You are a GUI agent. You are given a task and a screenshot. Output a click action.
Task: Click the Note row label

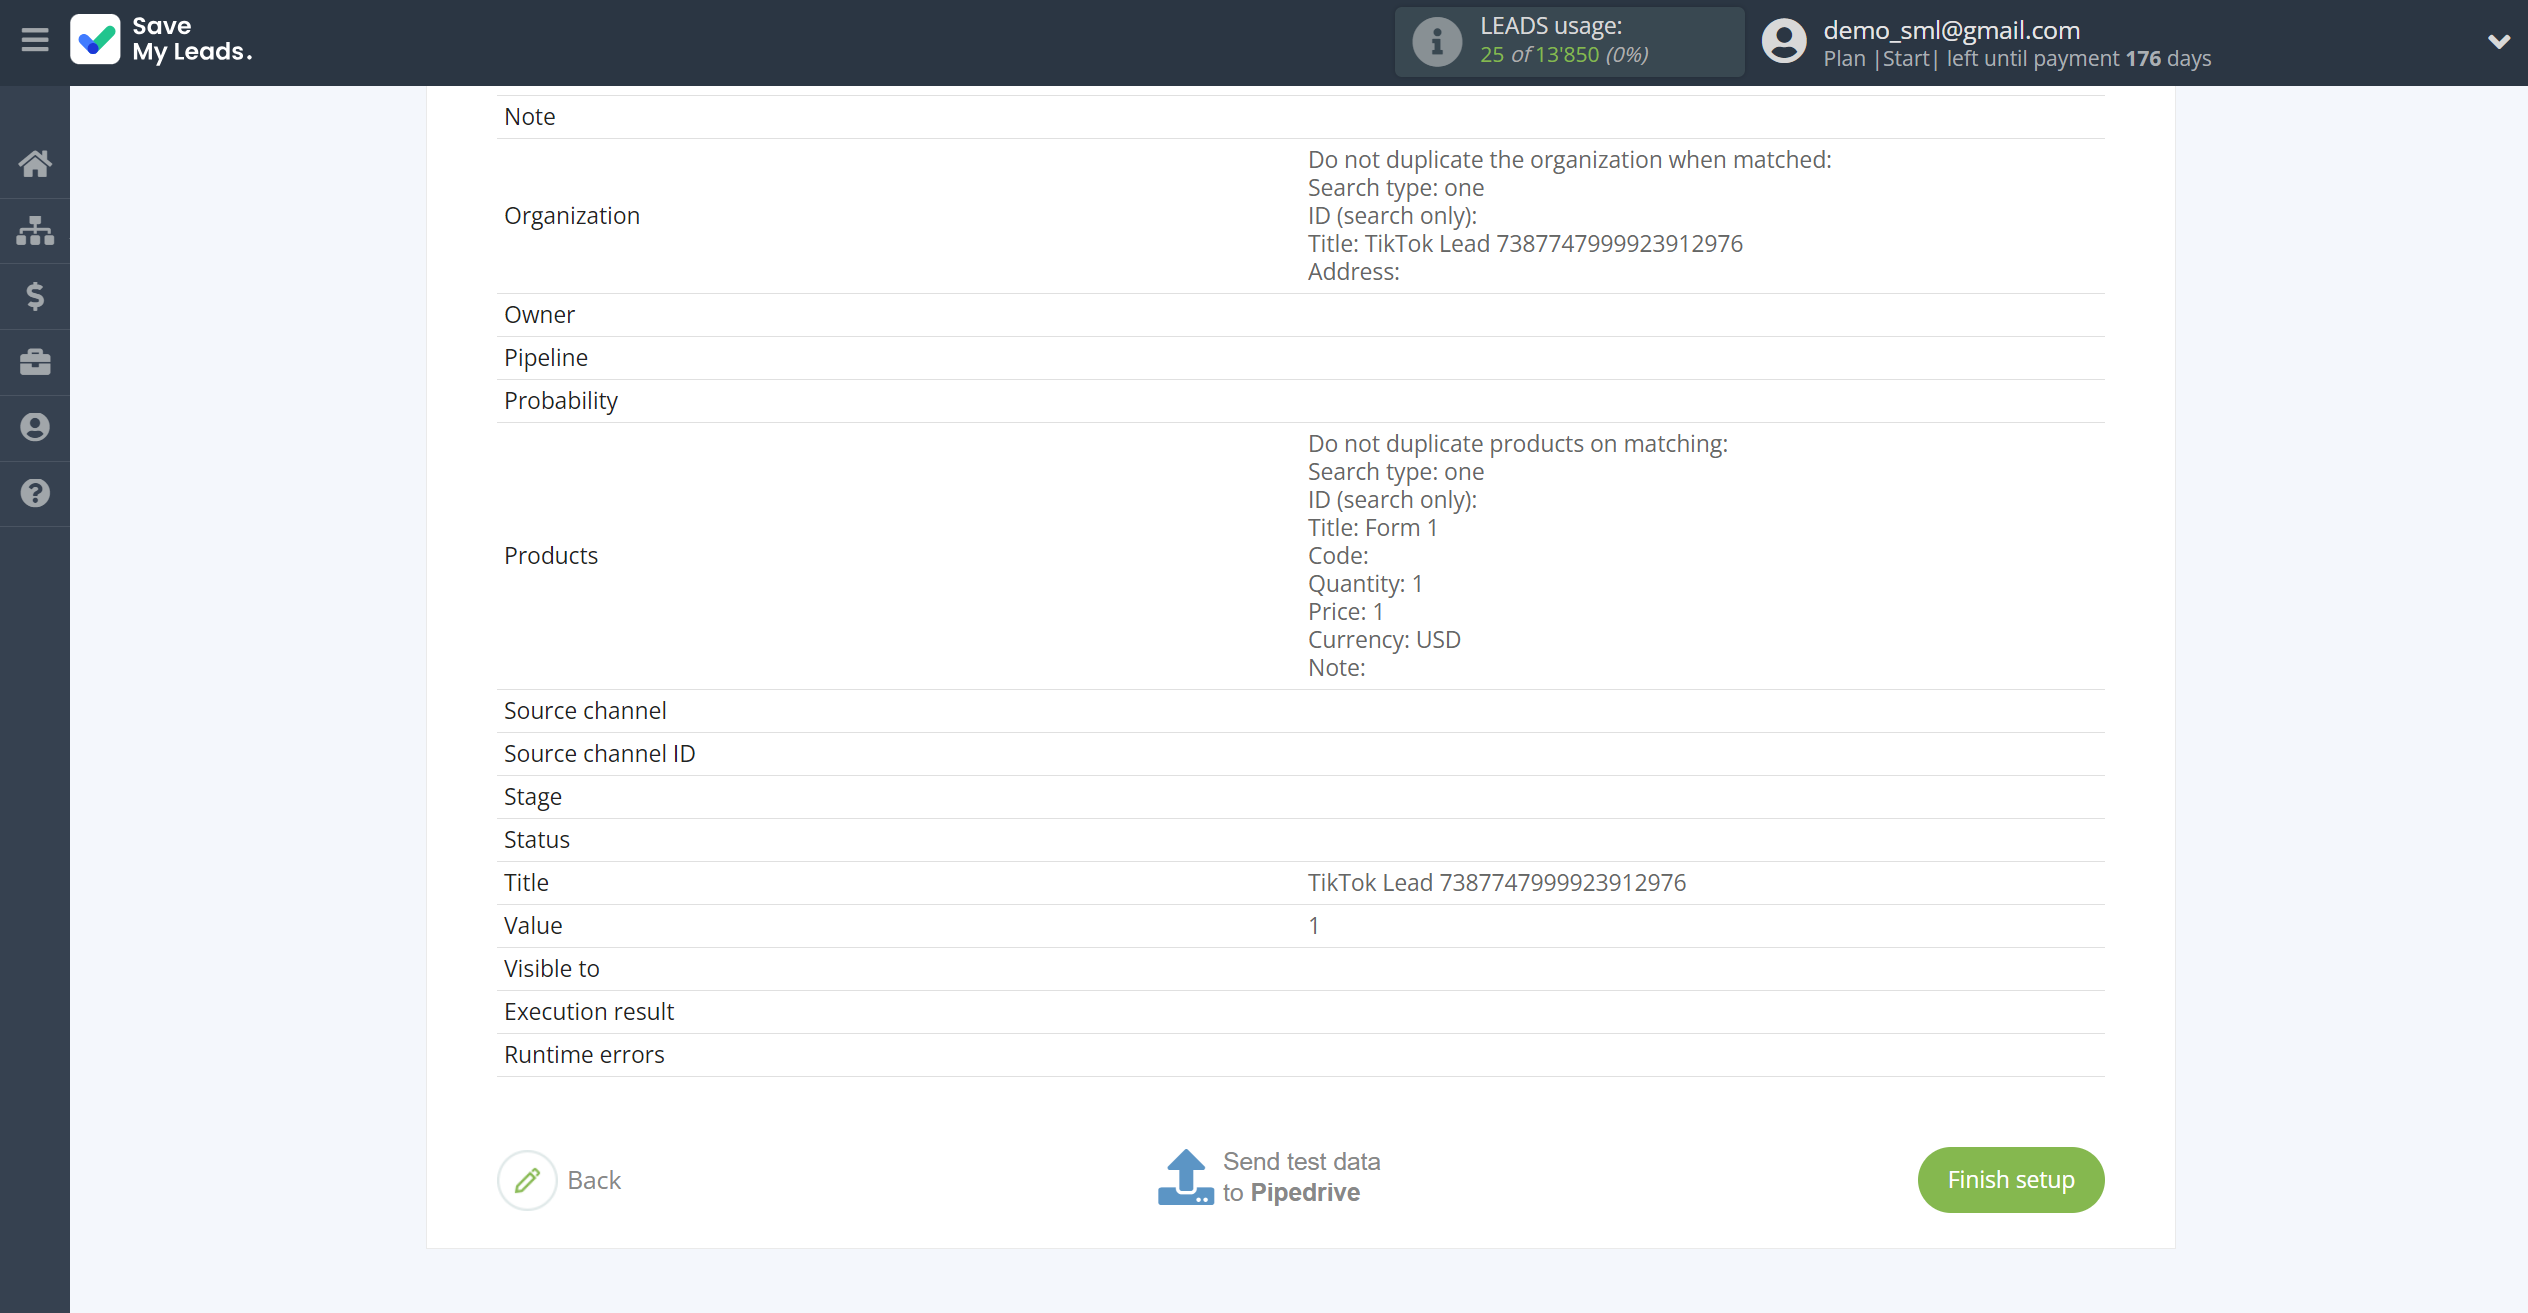coord(530,117)
